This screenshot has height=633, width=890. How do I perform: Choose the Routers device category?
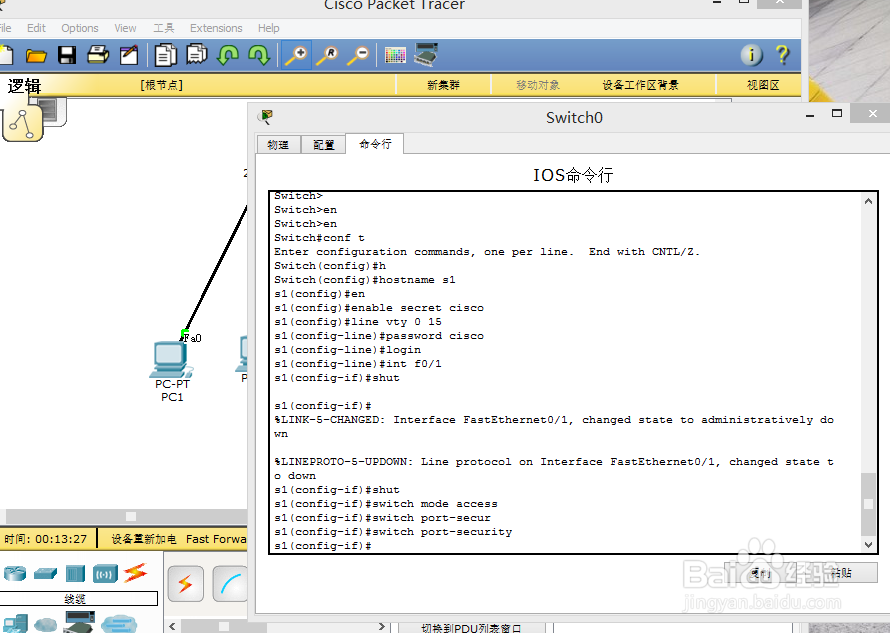pyautogui.click(x=15, y=573)
